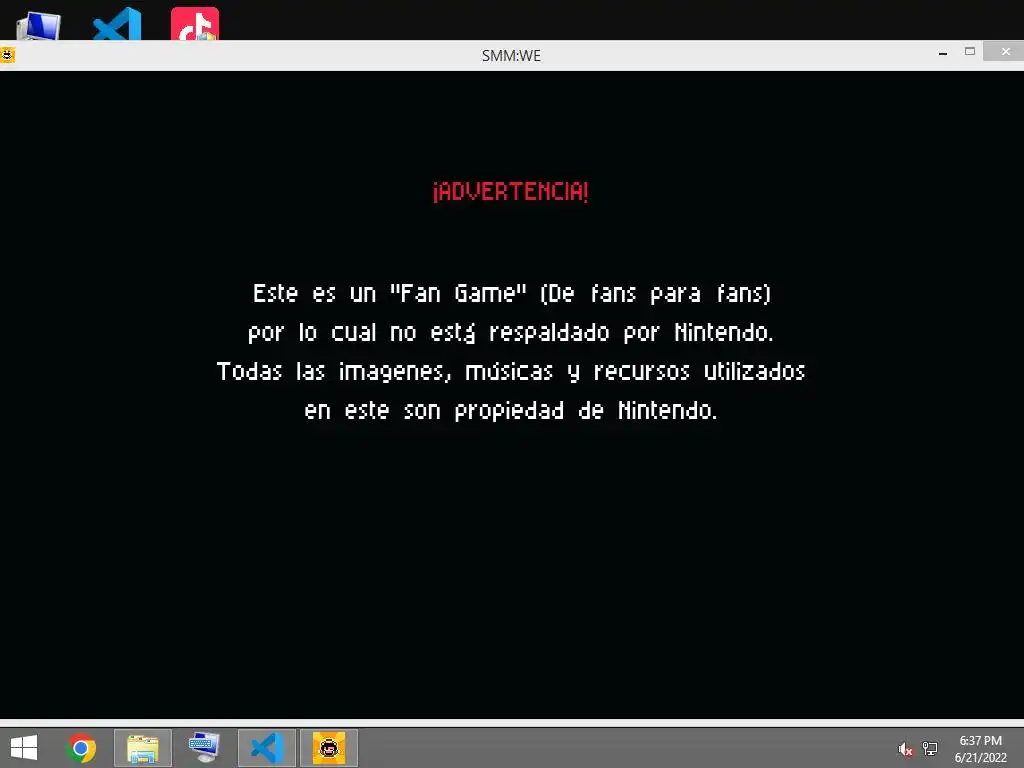Launch Google Chrome from the taskbar
This screenshot has width=1024, height=768.
tap(81, 748)
